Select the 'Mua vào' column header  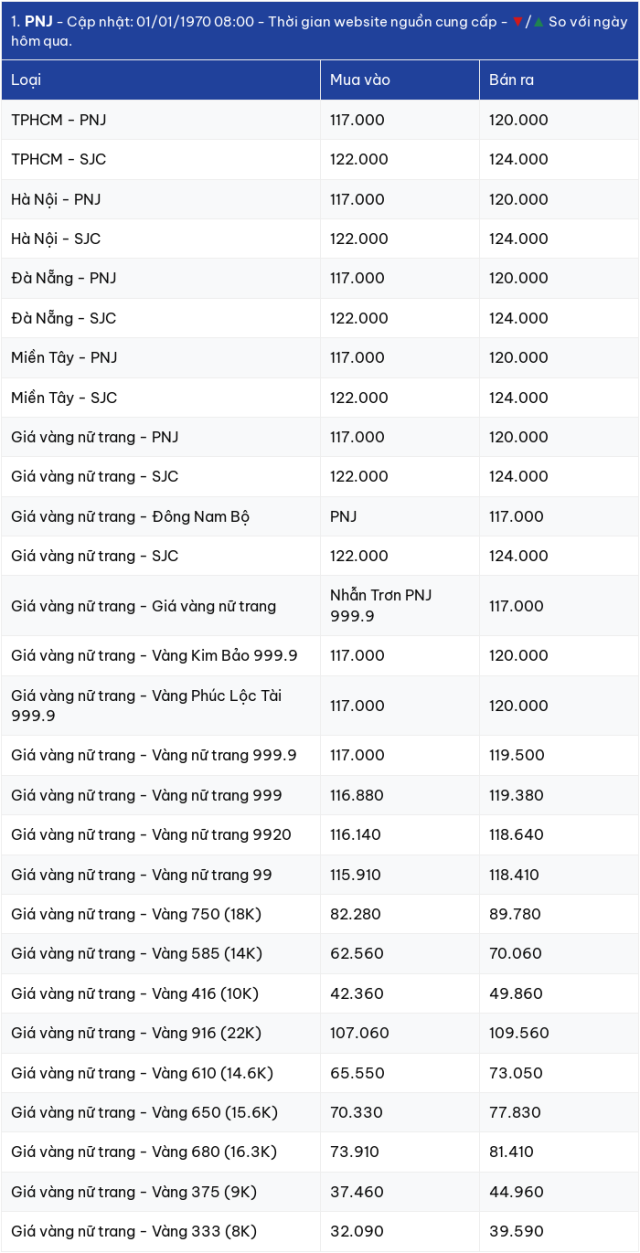[x=360, y=80]
